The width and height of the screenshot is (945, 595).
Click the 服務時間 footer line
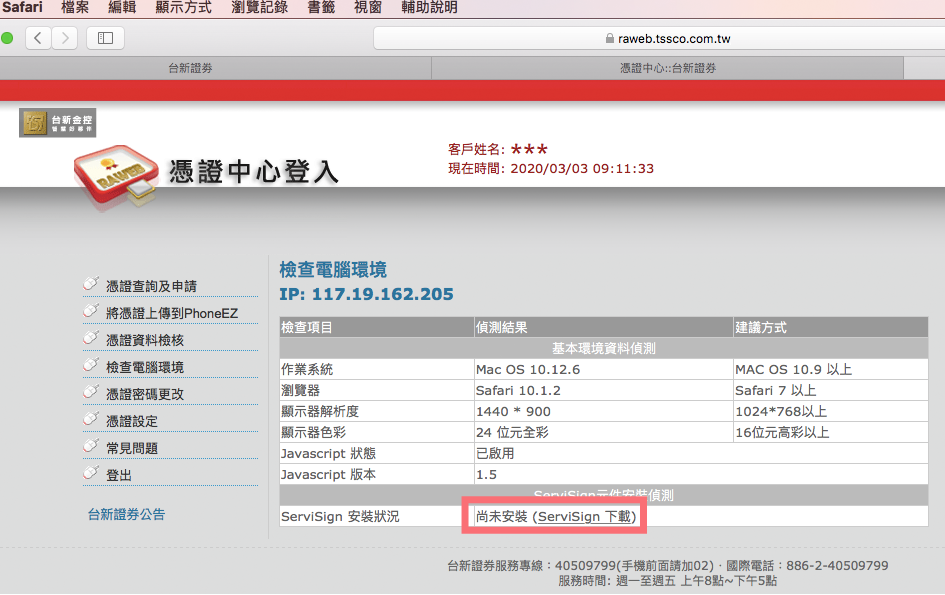click(x=668, y=581)
